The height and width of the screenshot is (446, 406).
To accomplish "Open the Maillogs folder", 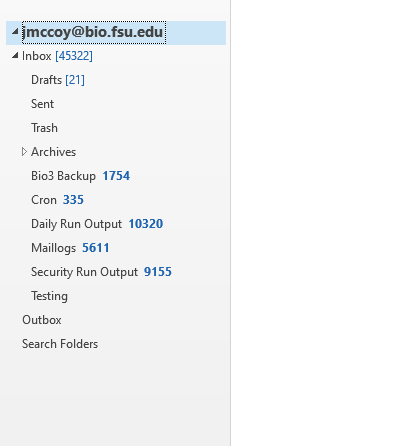I will pyautogui.click(x=70, y=248).
